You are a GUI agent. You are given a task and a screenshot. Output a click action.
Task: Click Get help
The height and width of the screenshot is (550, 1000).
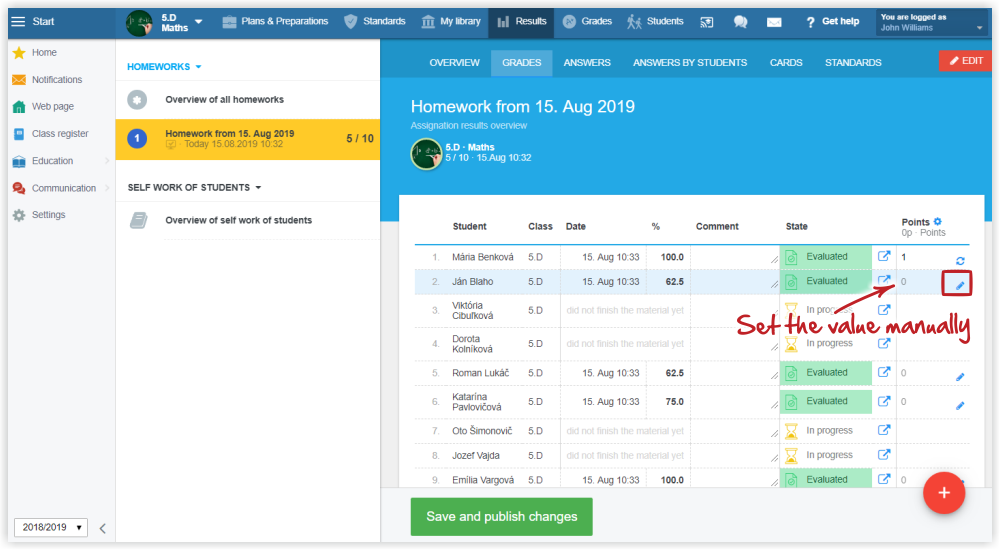click(833, 22)
